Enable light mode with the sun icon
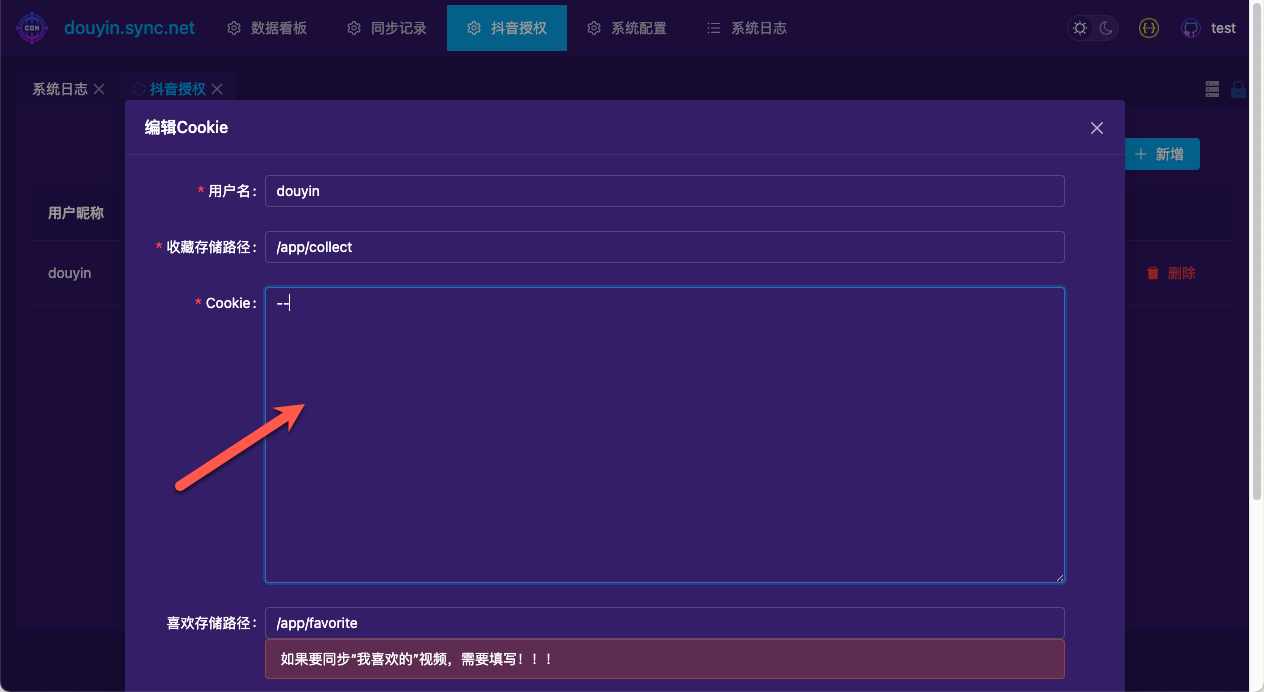Viewport: 1264px width, 692px height. pyautogui.click(x=1079, y=28)
